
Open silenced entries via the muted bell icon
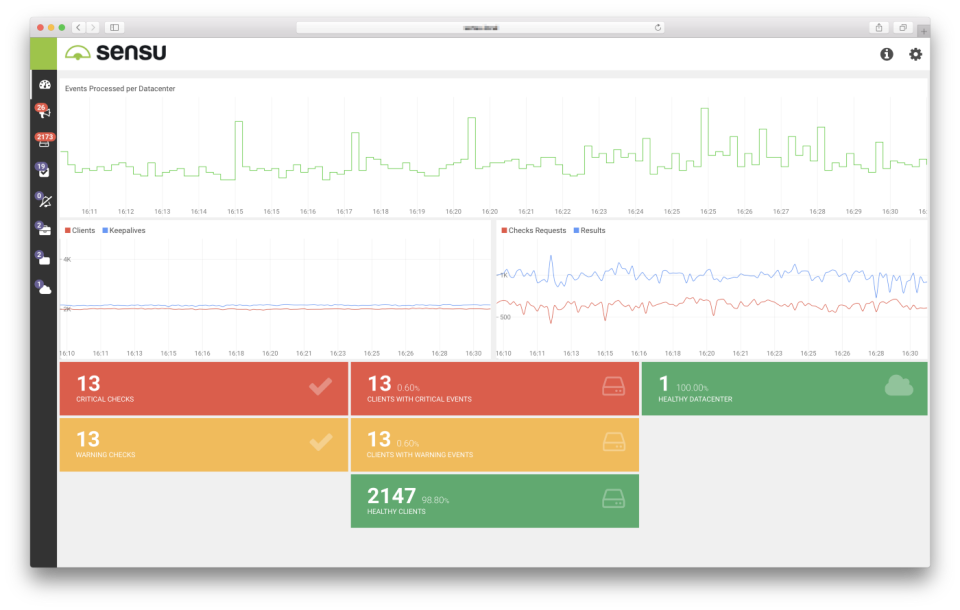tap(42, 199)
